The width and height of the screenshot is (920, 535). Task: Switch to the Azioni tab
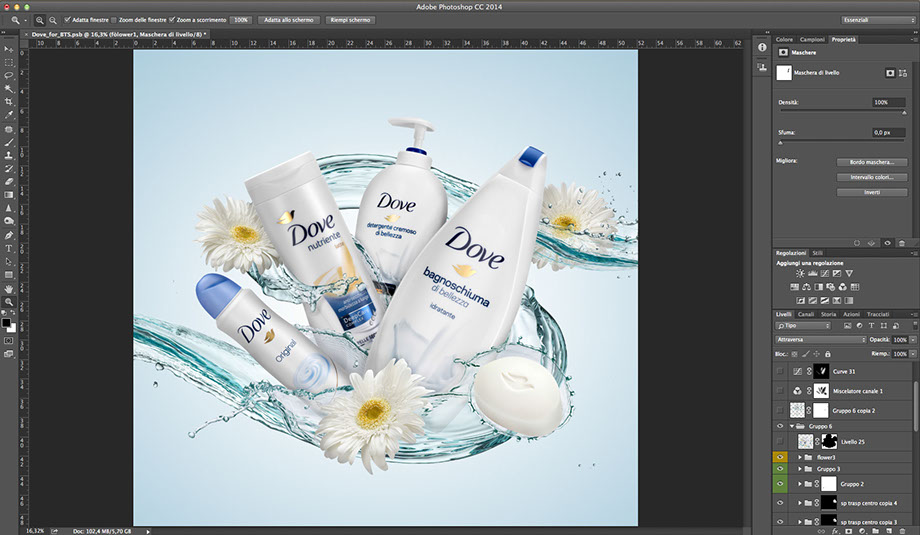point(851,314)
